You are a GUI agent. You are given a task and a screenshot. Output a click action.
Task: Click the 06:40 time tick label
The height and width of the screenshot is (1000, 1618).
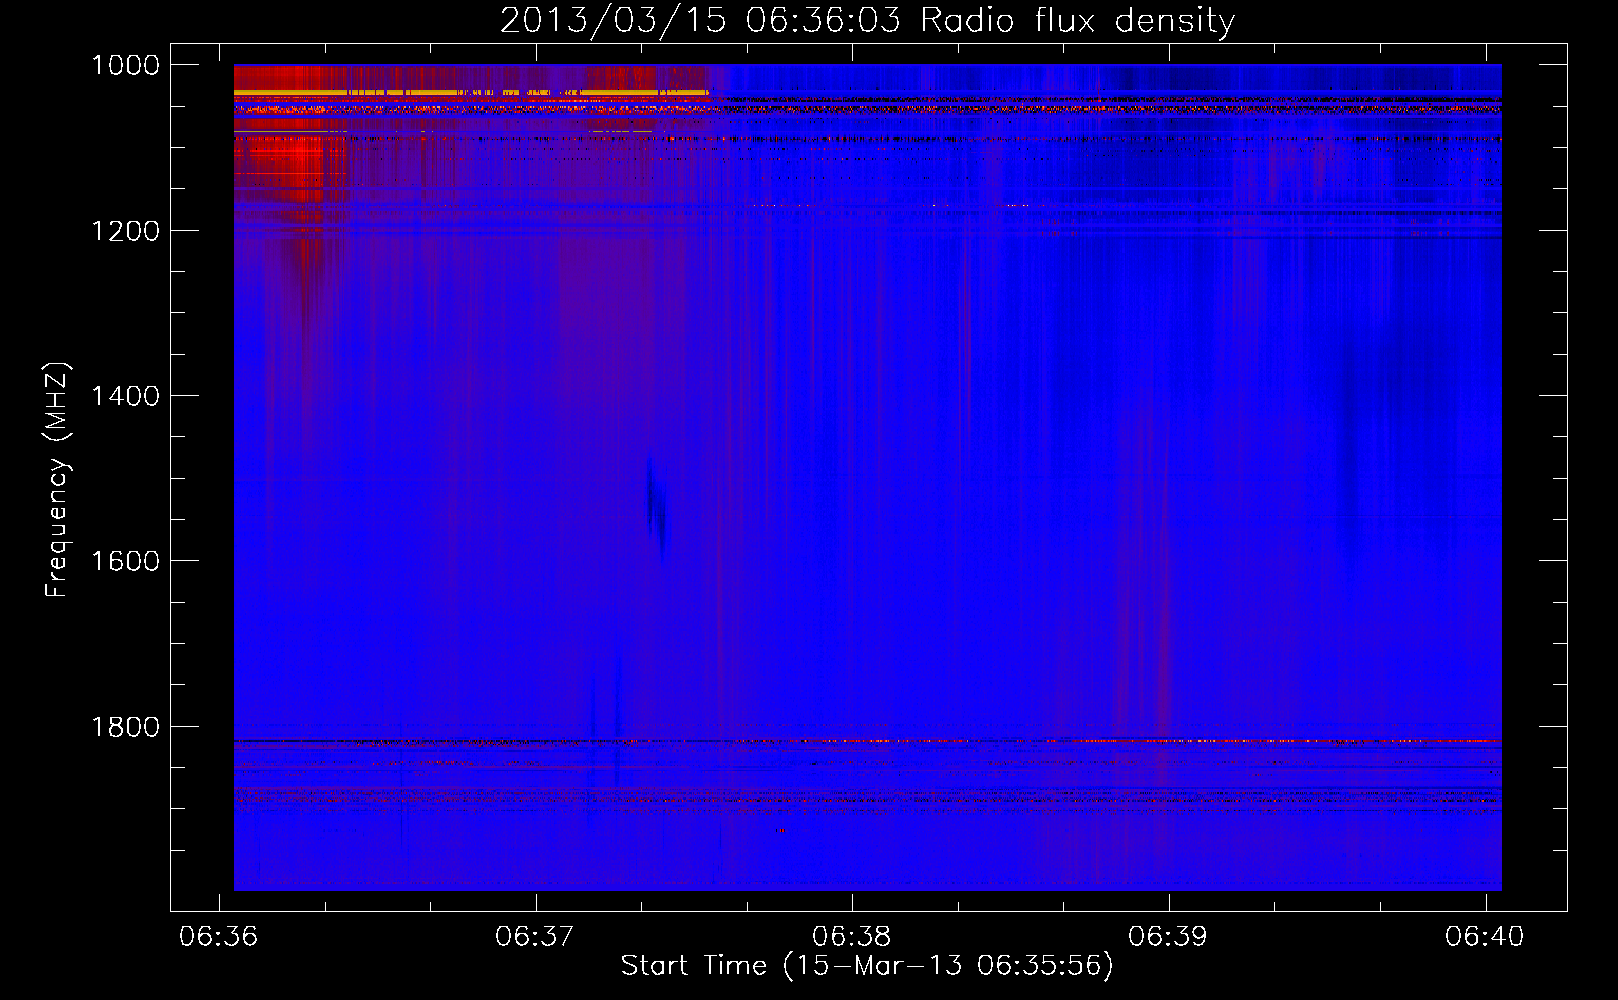point(1485,936)
